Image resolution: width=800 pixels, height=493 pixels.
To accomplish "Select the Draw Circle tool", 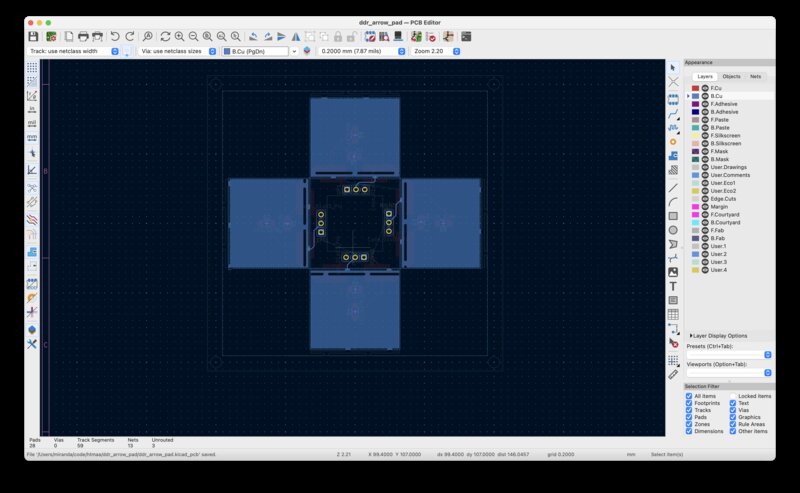I will [x=673, y=229].
